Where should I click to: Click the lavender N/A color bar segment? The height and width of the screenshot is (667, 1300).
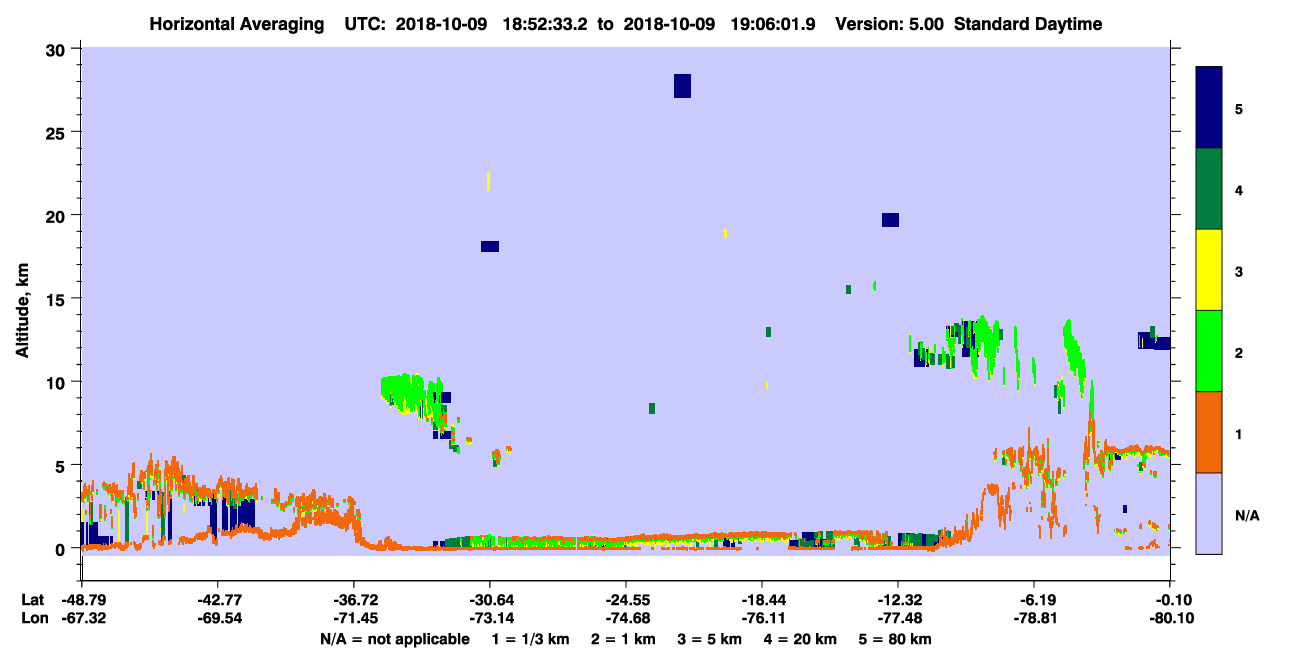click(1209, 513)
